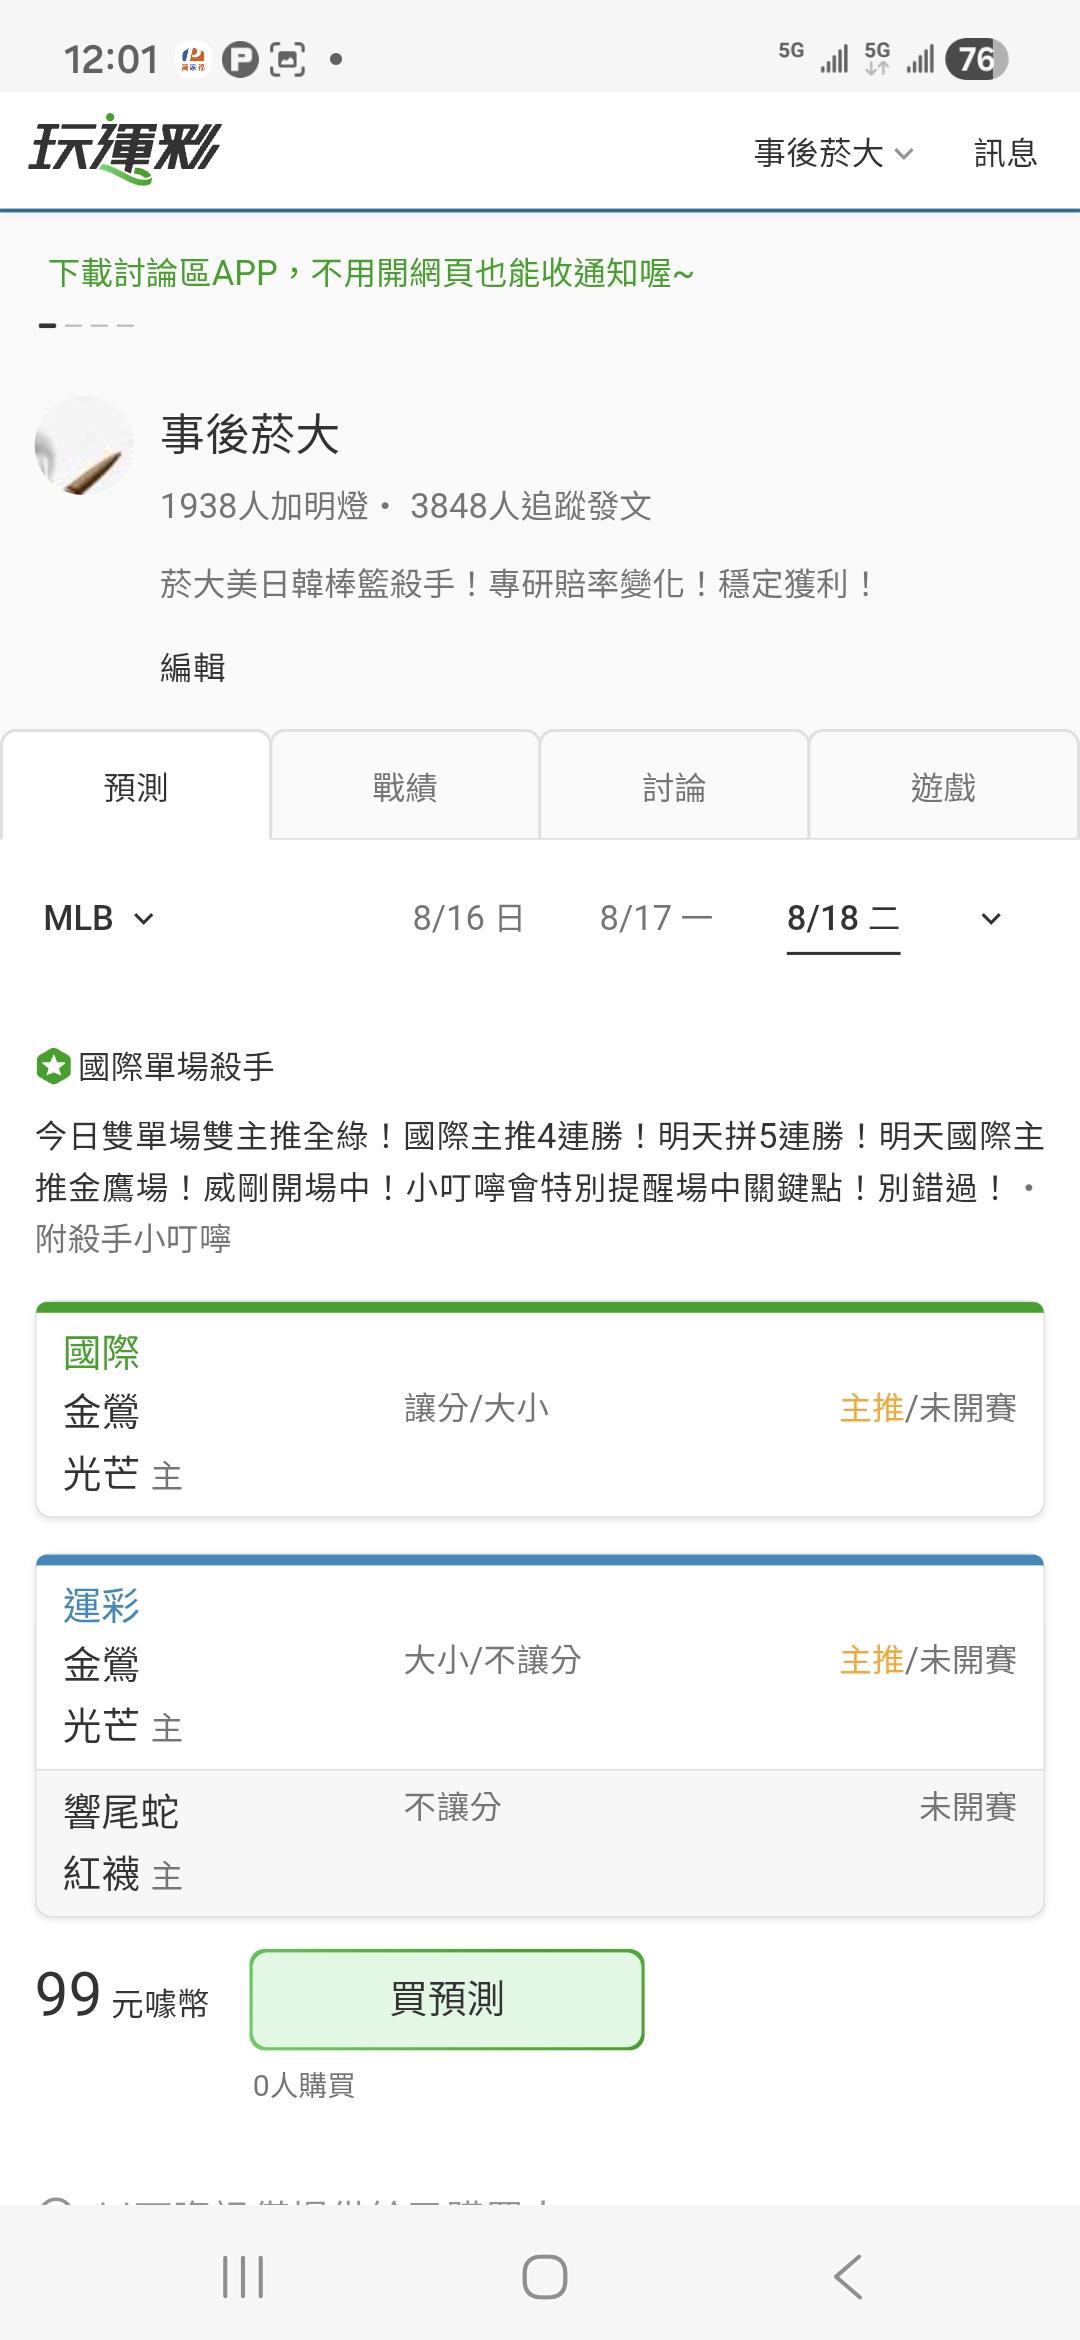Open the 下載討論區APP banner link

point(371,272)
